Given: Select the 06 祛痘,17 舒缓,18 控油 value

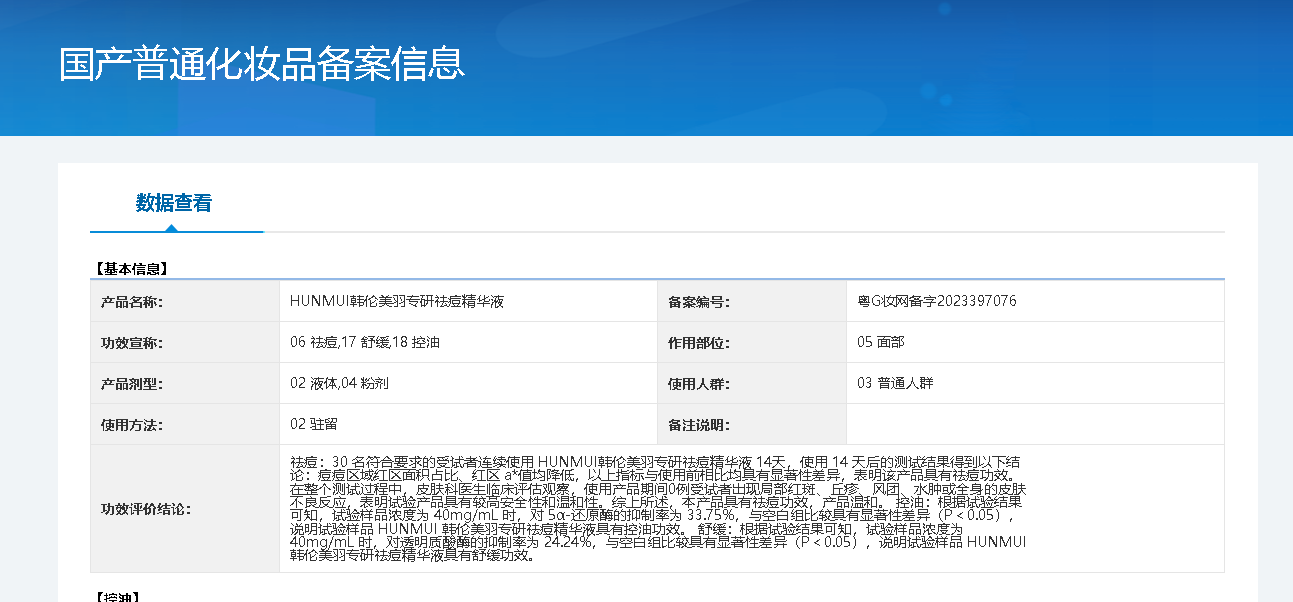Looking at the screenshot, I should pos(365,342).
